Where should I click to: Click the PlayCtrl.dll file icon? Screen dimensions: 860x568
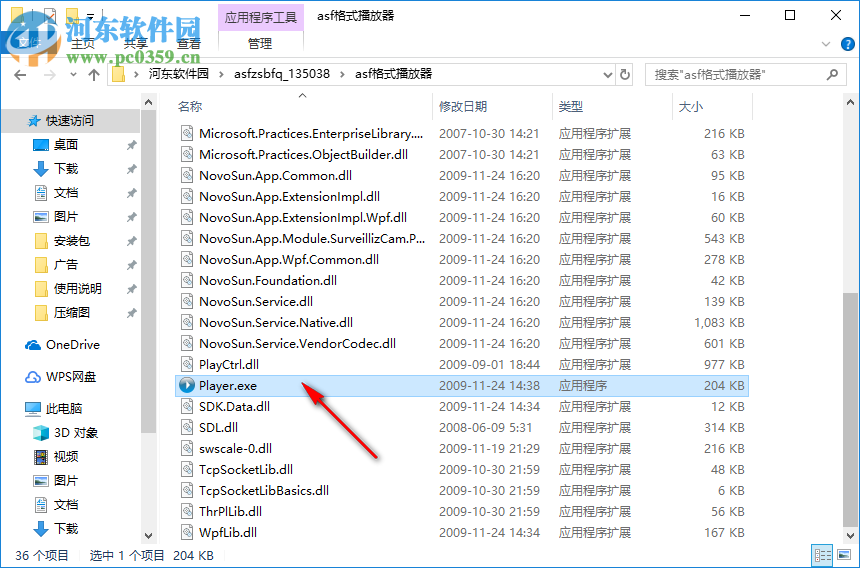point(187,365)
